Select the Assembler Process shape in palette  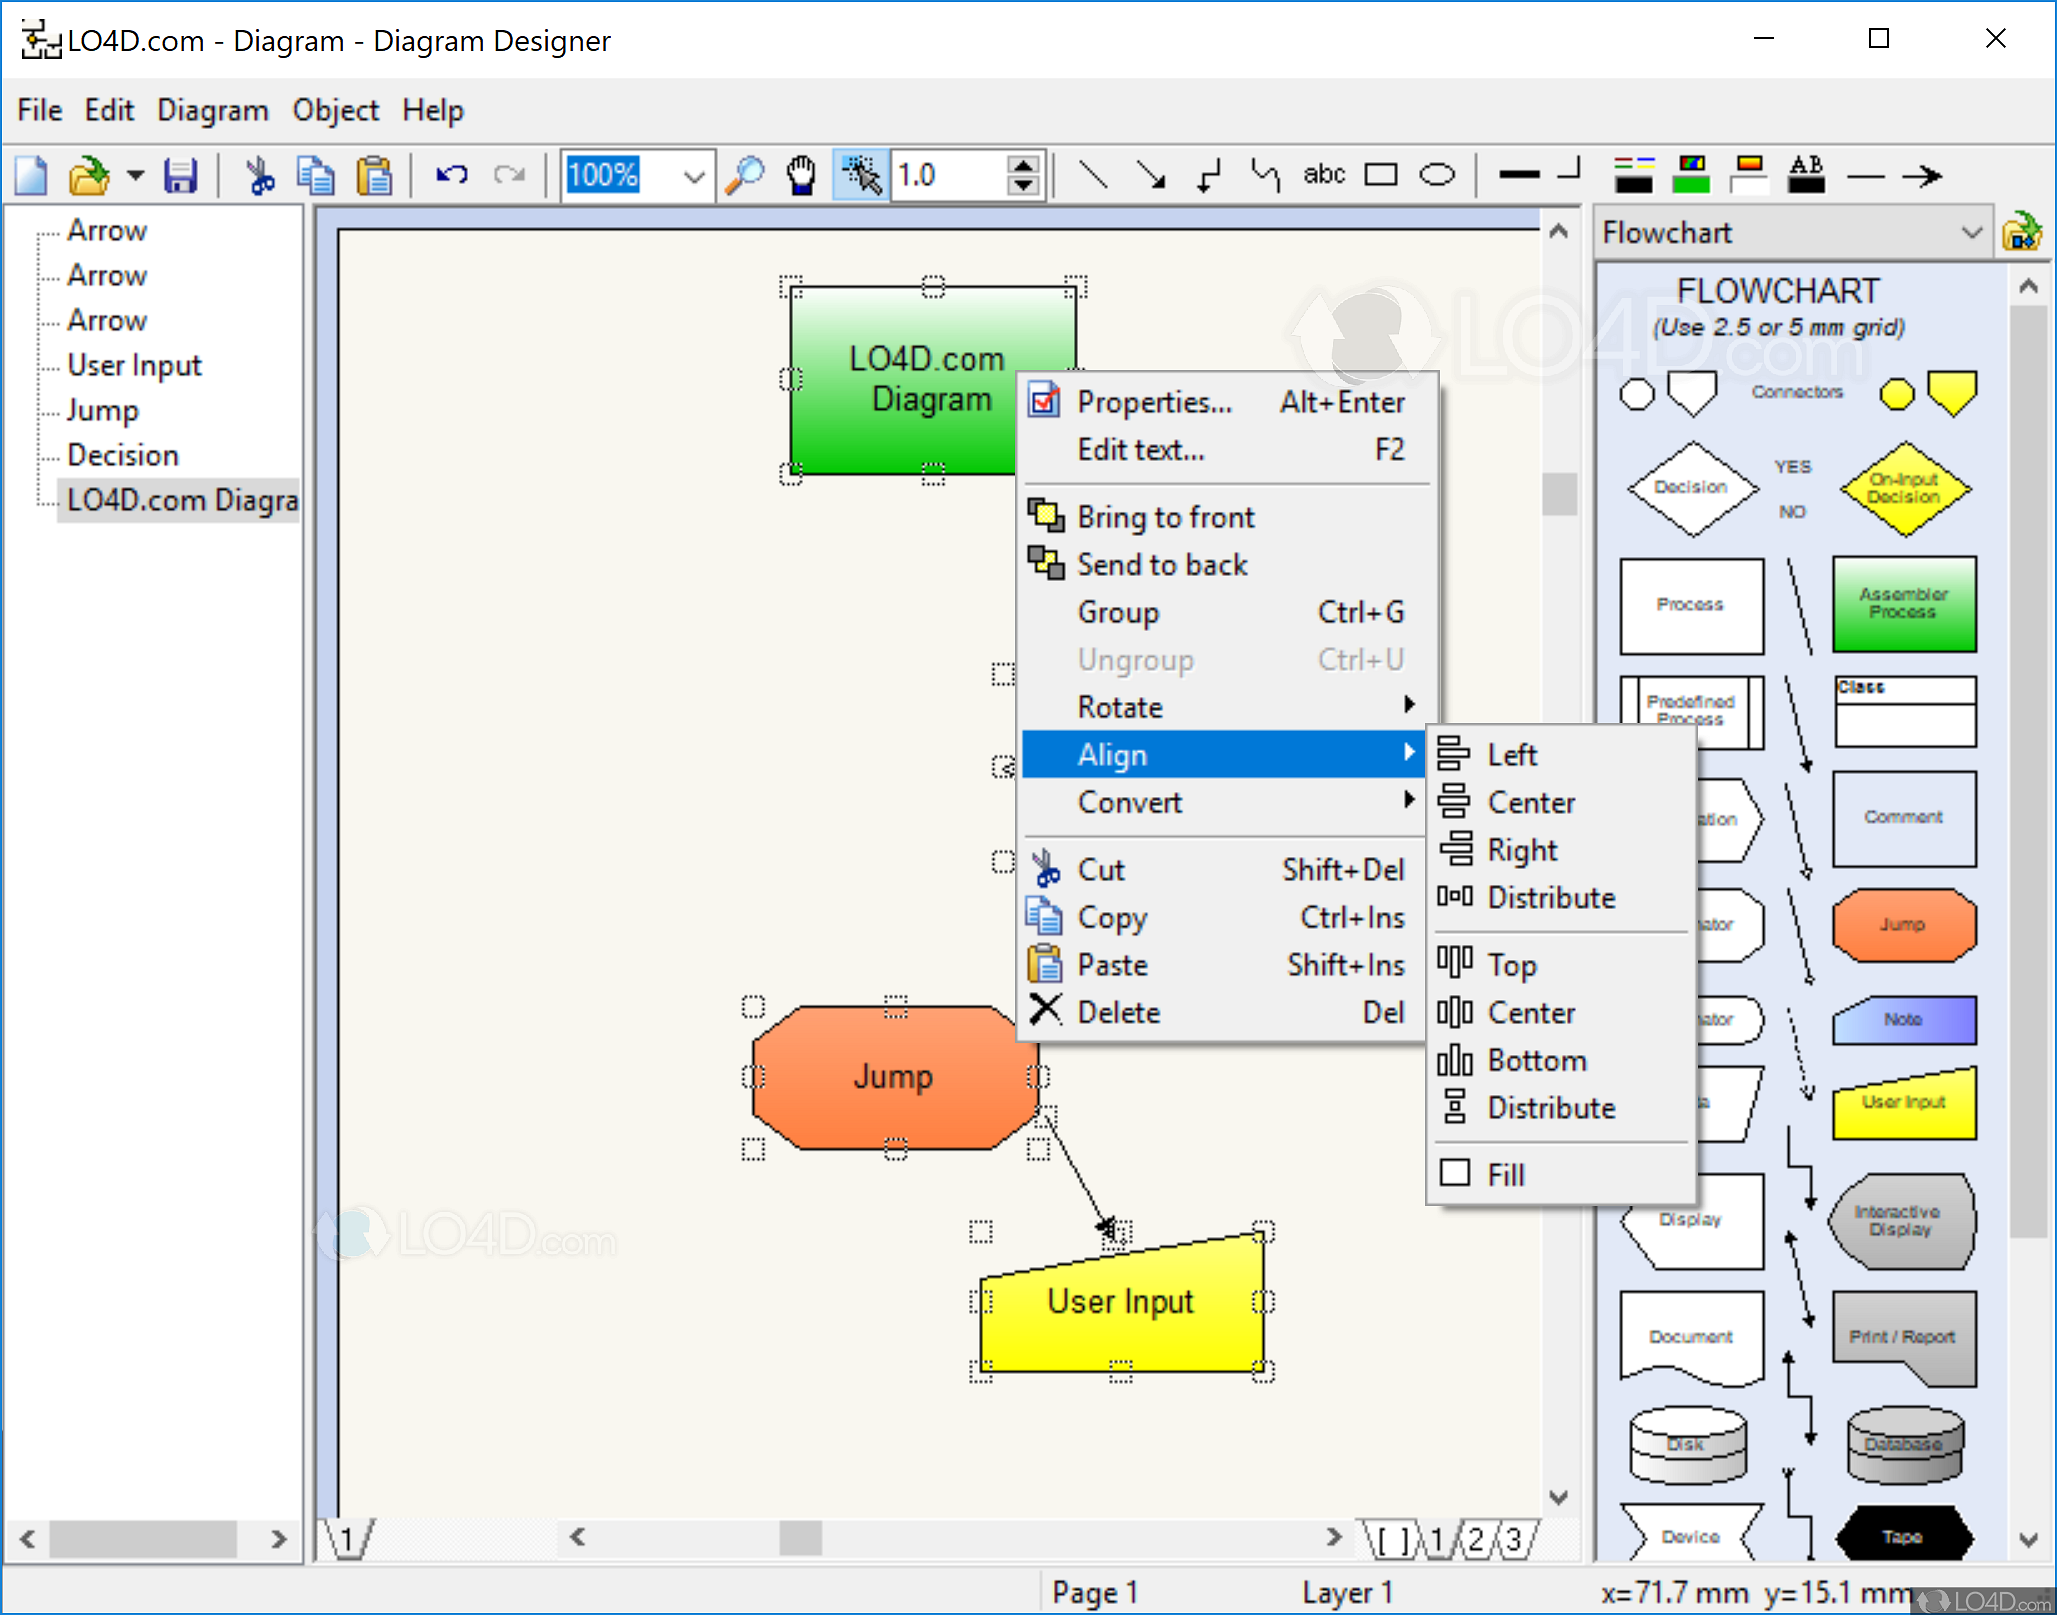1903,604
